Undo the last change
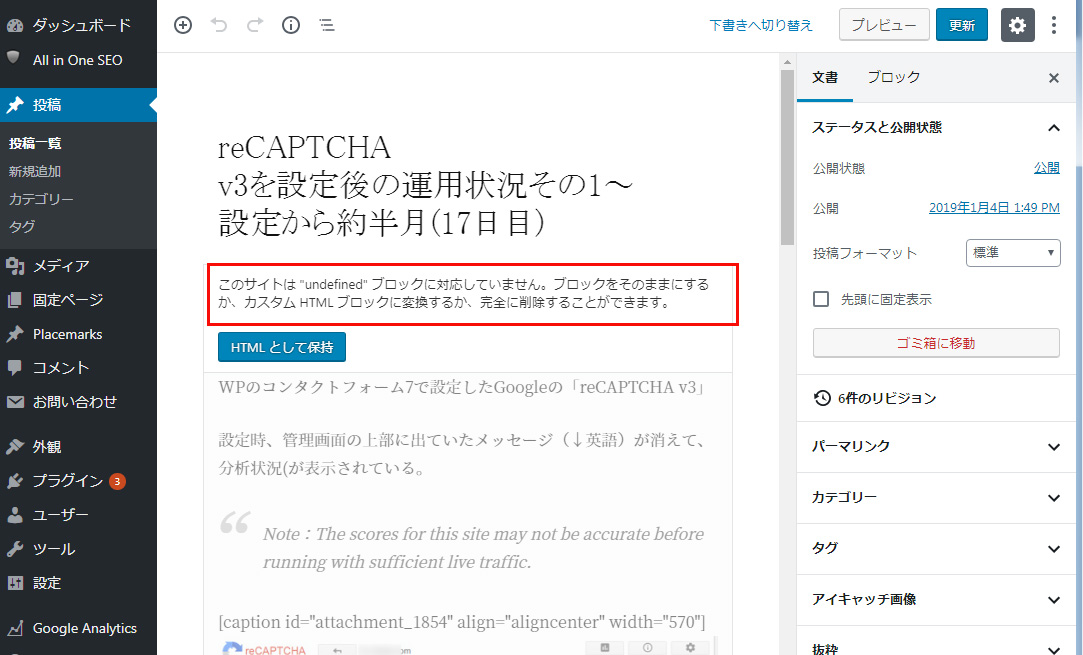 (x=219, y=26)
